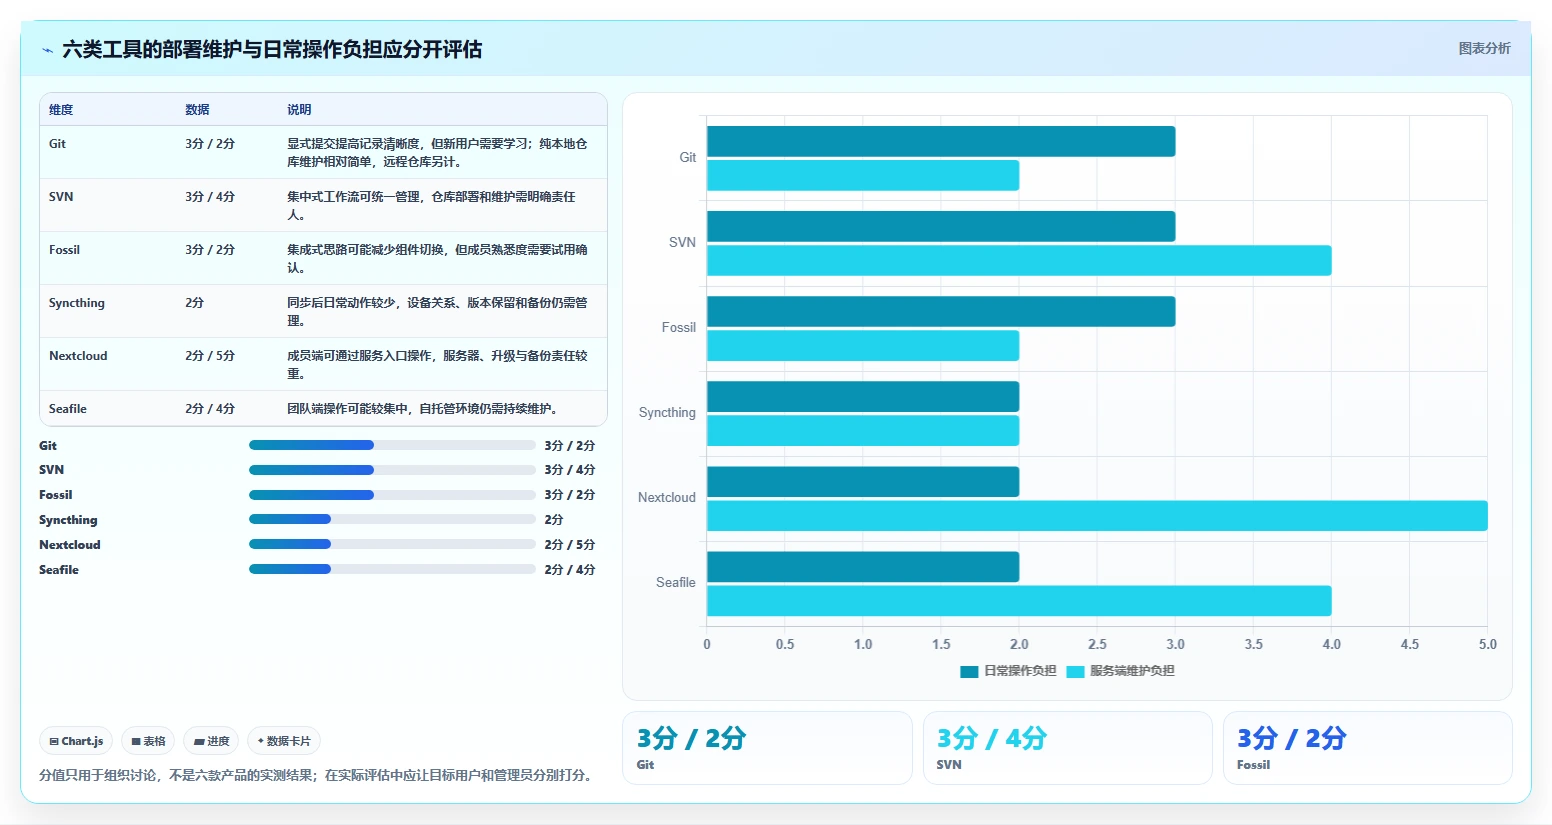Click the Nextcloud progress bar
The height and width of the screenshot is (825, 1552).
pyautogui.click(x=392, y=544)
